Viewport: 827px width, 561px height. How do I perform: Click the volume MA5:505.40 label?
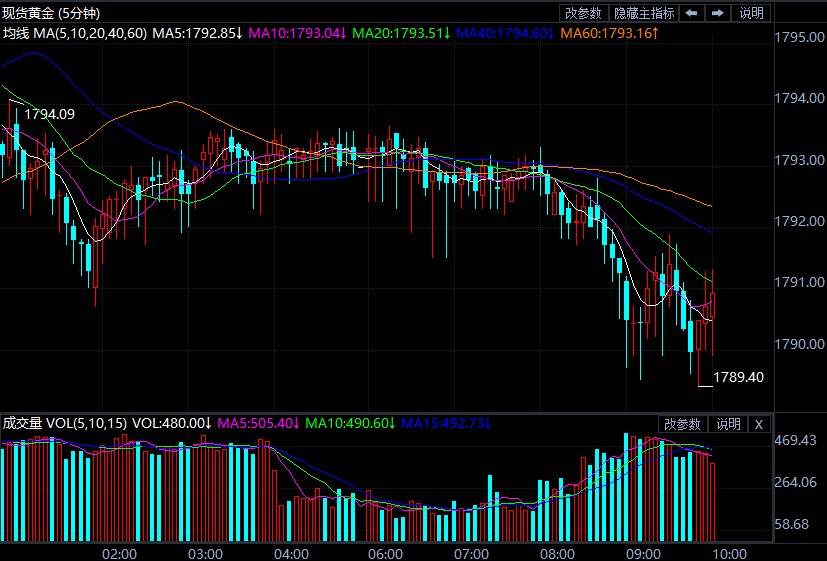click(258, 423)
